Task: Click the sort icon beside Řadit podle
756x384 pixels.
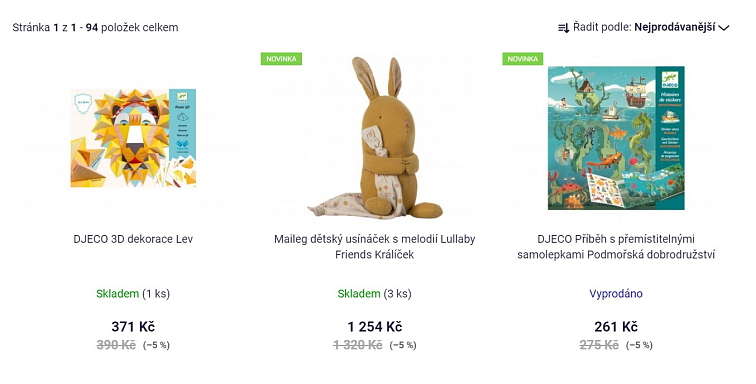Action: click(564, 28)
